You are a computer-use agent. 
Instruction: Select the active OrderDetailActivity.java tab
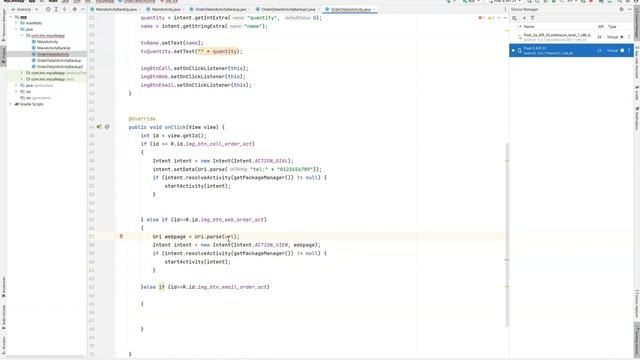pos(351,9)
